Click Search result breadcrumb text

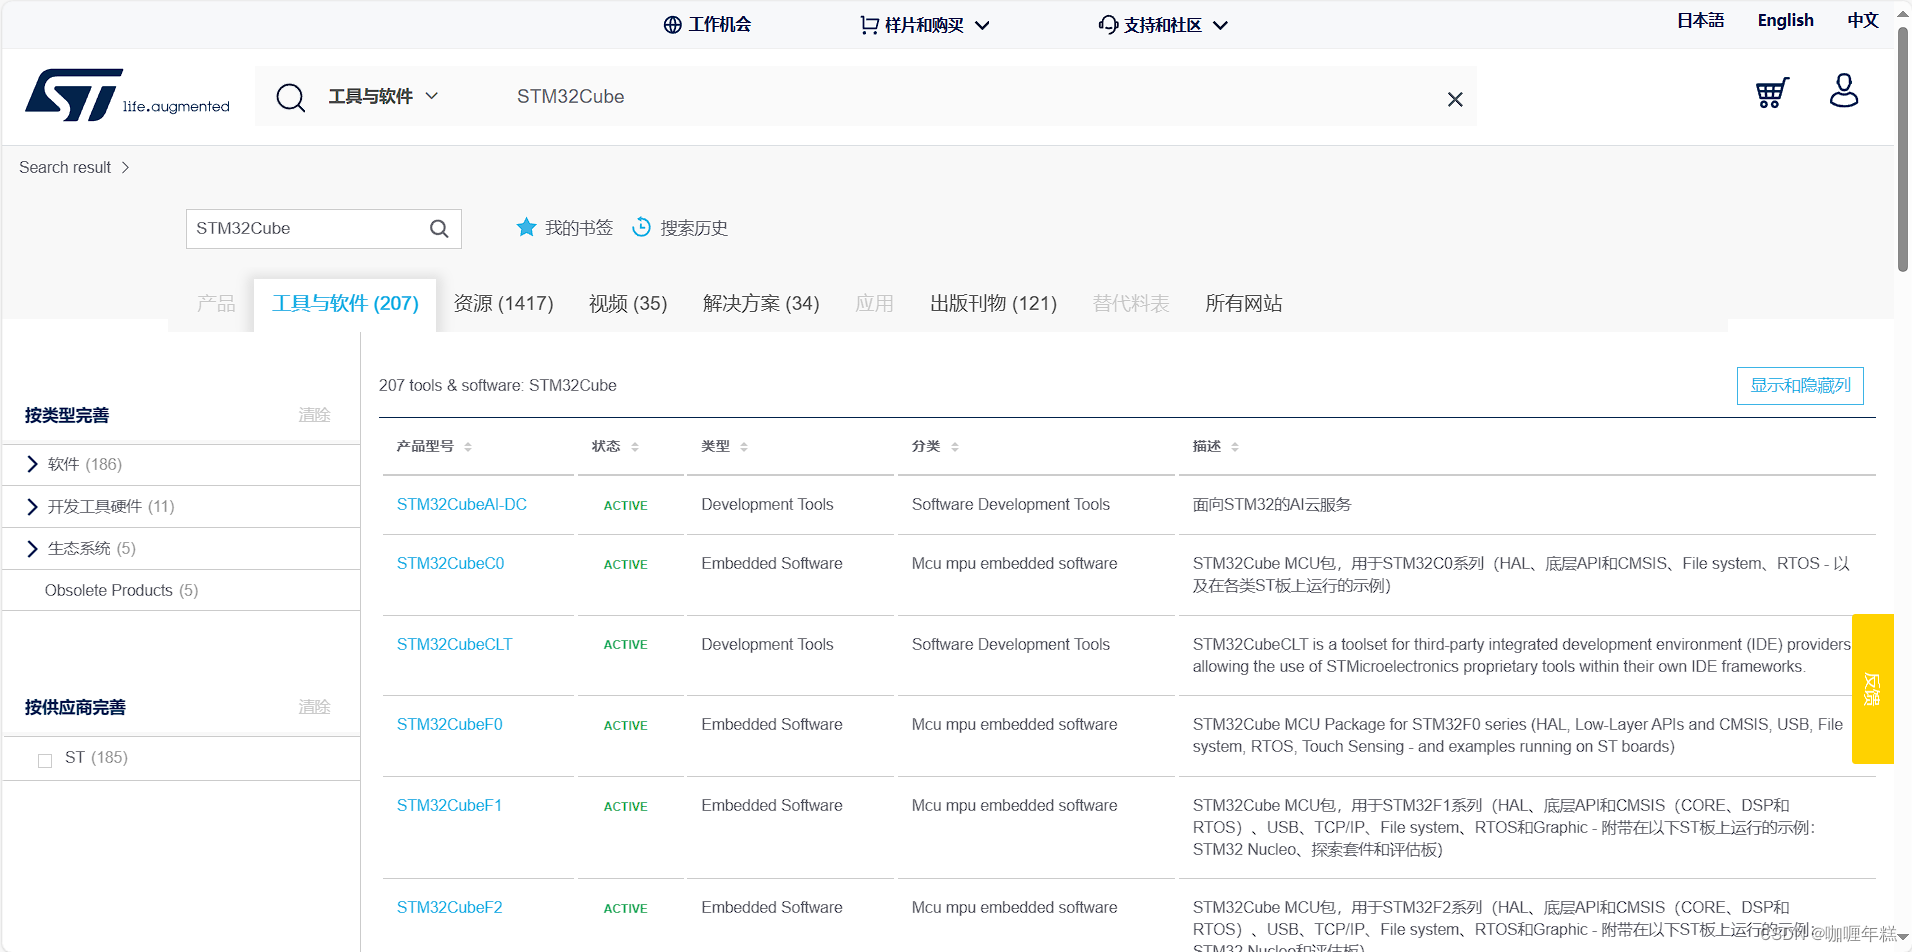(x=65, y=167)
